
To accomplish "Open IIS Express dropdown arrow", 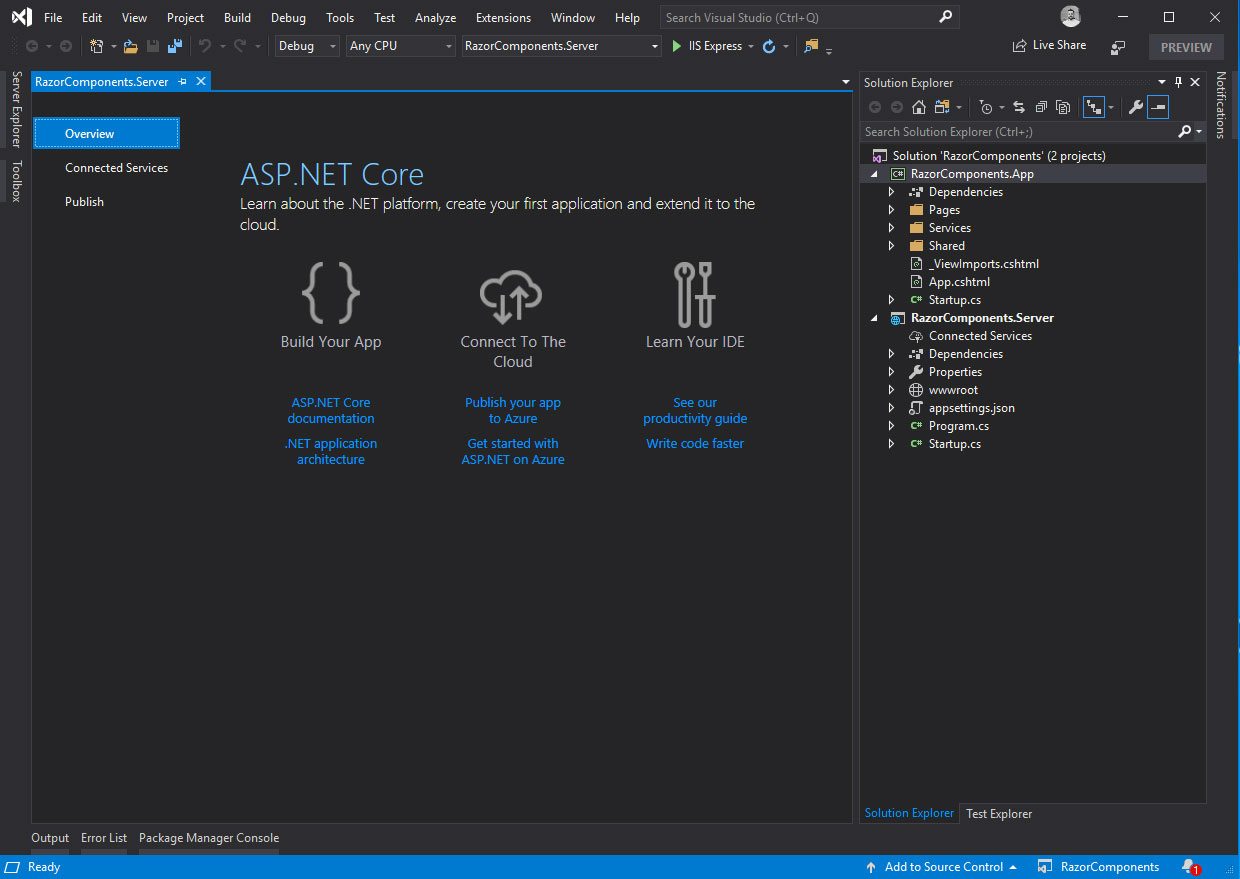I will point(750,46).
